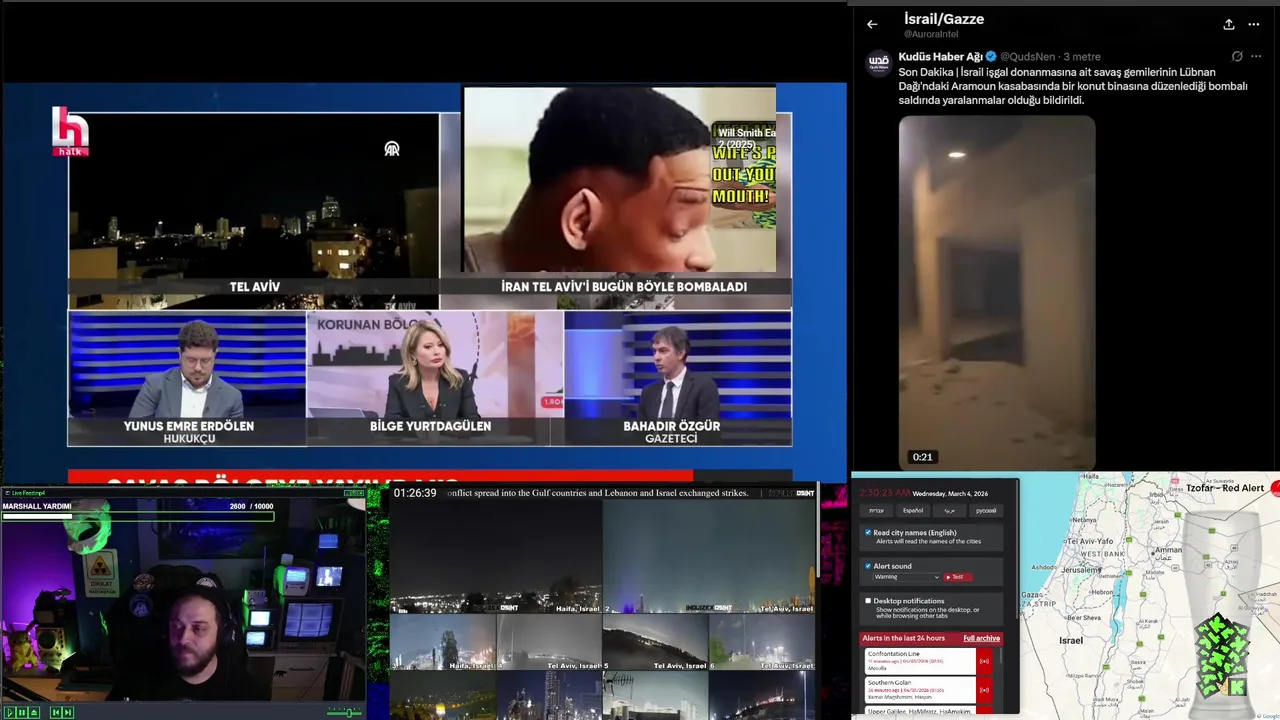Open camera 5 Tel Aviv feed
Image resolution: width=1280 pixels, height=720 pixels.
click(655, 642)
